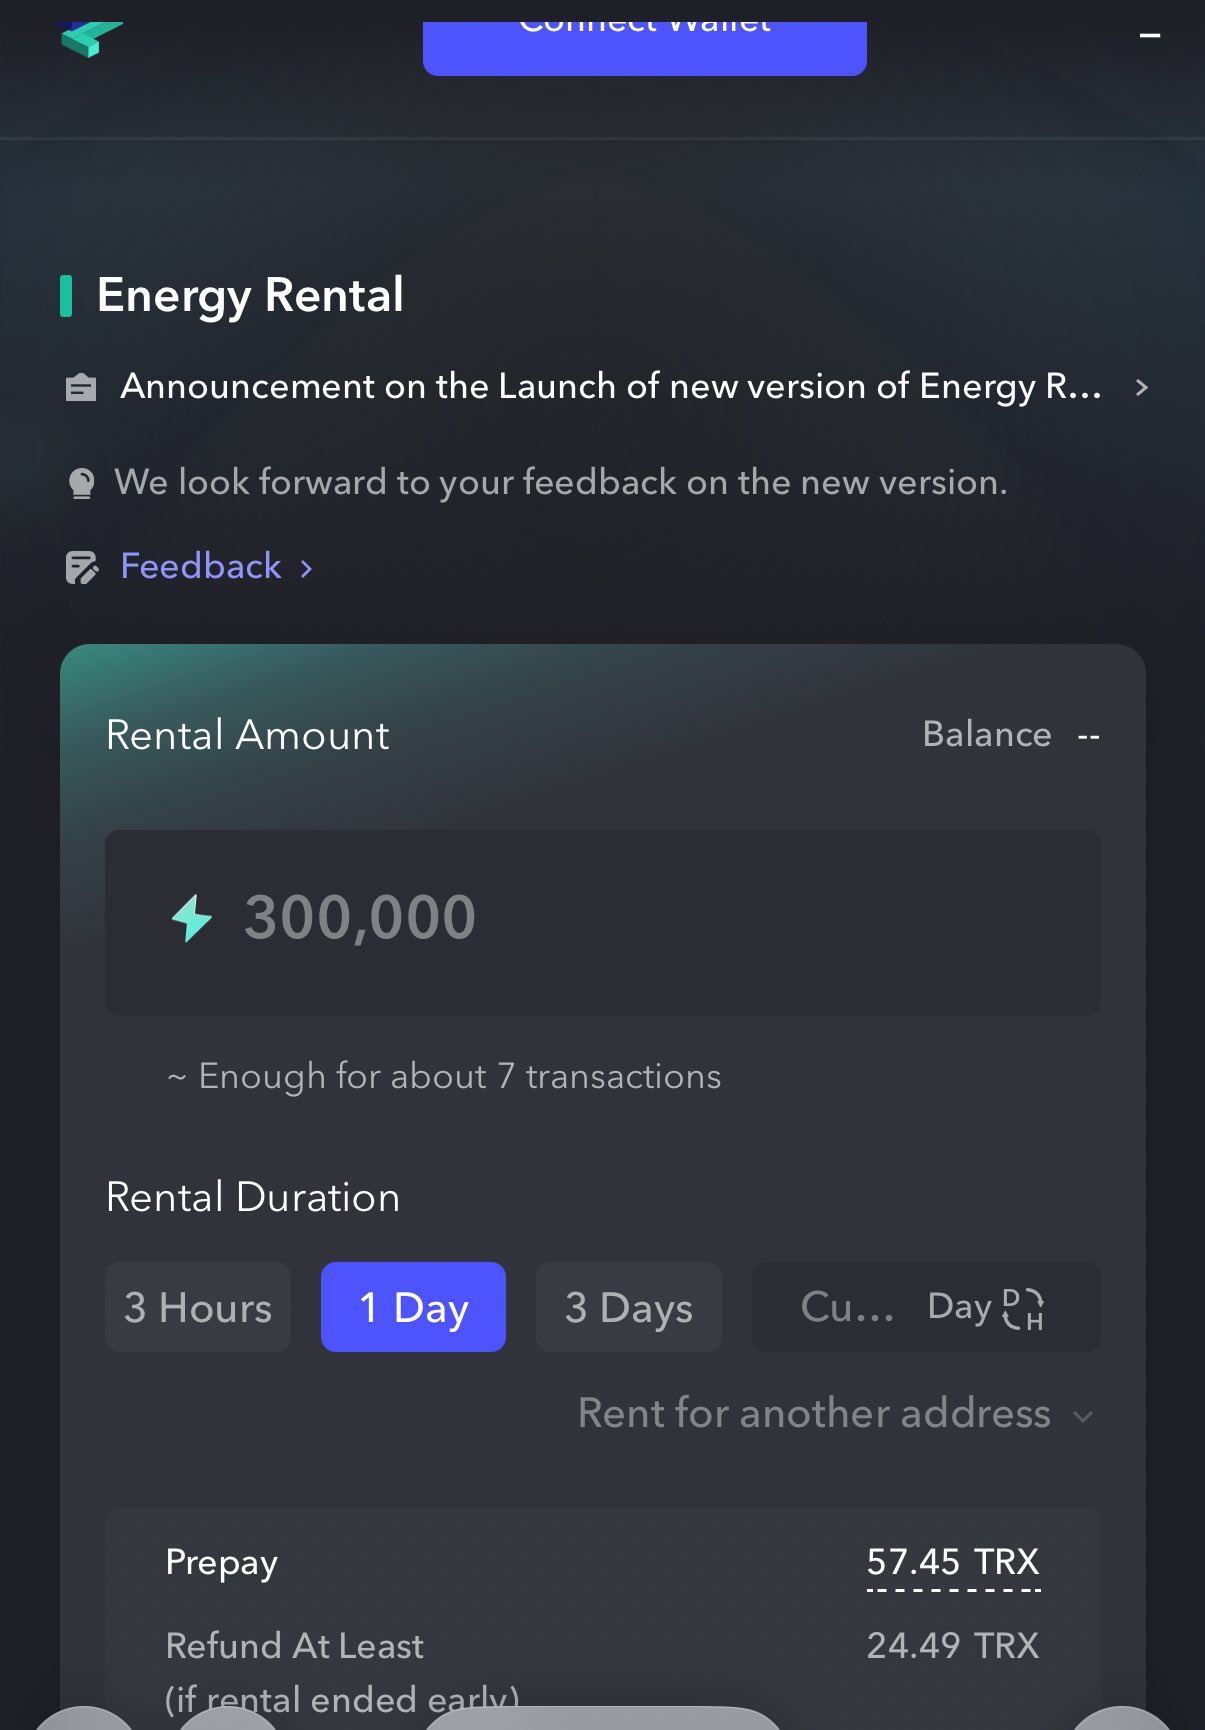Open the Energy Rental launch announcement text
This screenshot has height=1730, width=1205.
(610, 387)
